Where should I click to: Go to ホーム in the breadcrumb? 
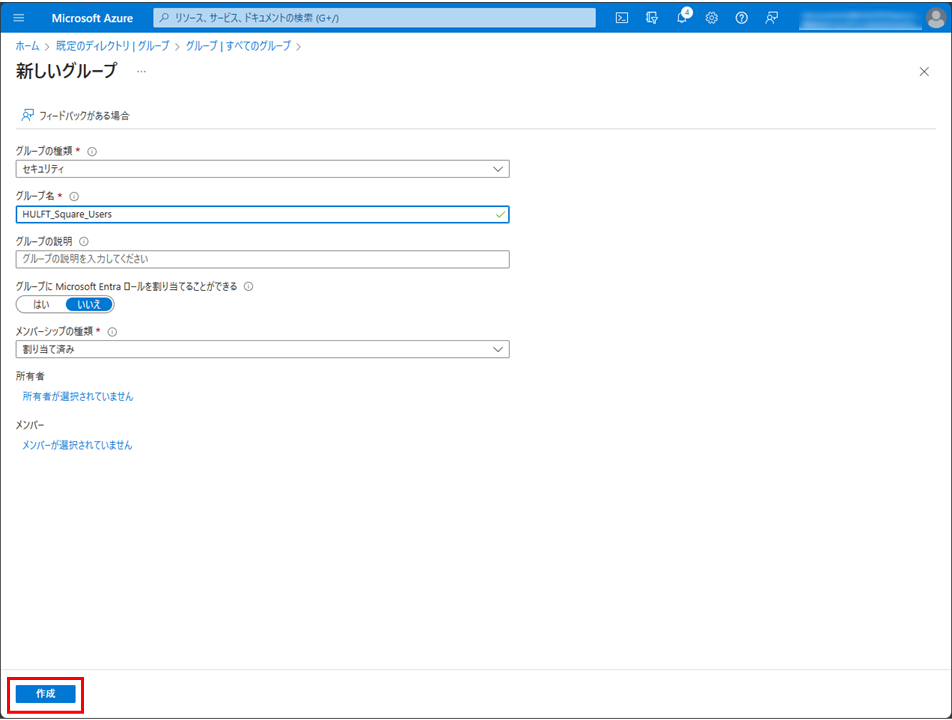(x=27, y=46)
